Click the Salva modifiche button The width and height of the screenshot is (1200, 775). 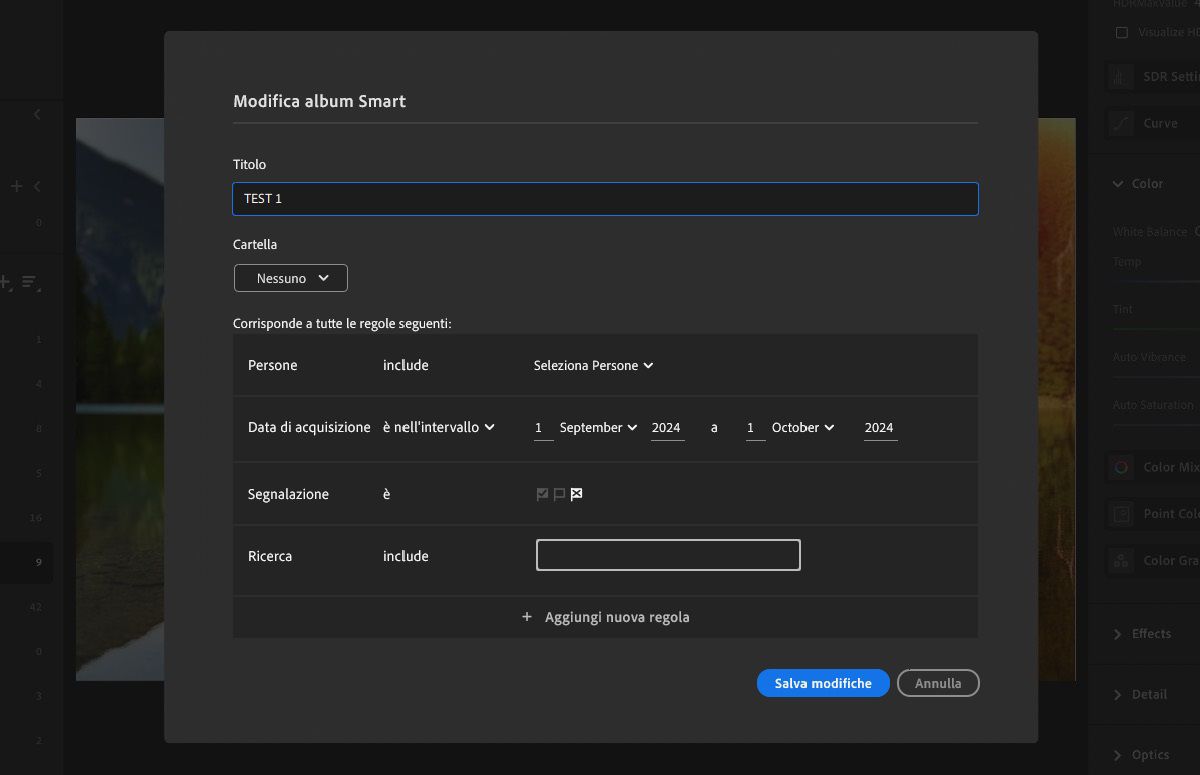tap(822, 683)
